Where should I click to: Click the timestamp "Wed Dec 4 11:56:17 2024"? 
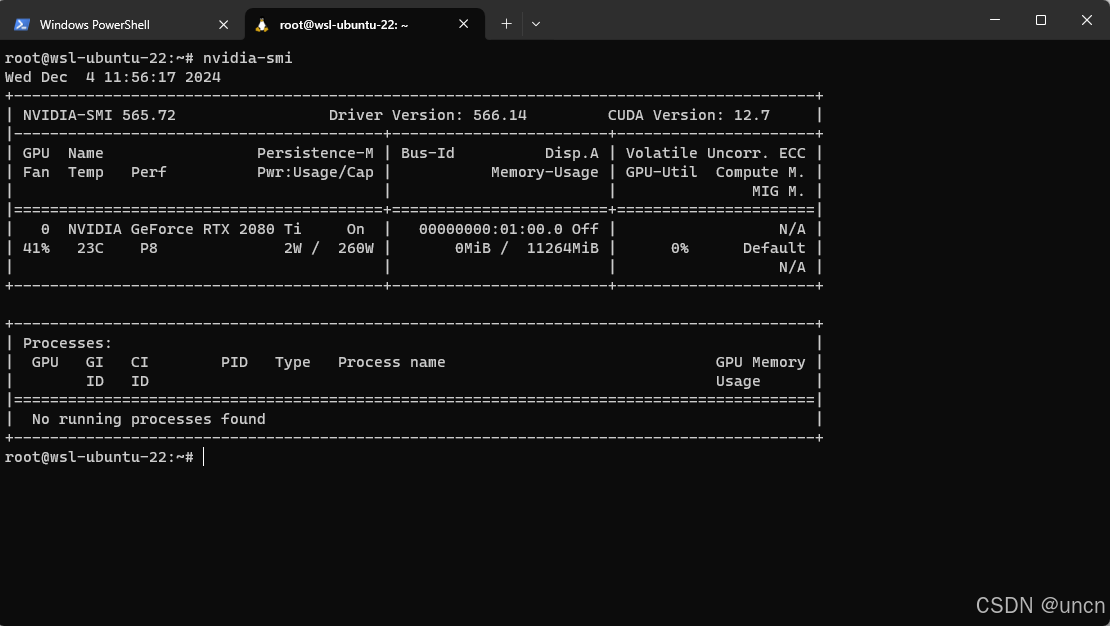click(113, 77)
